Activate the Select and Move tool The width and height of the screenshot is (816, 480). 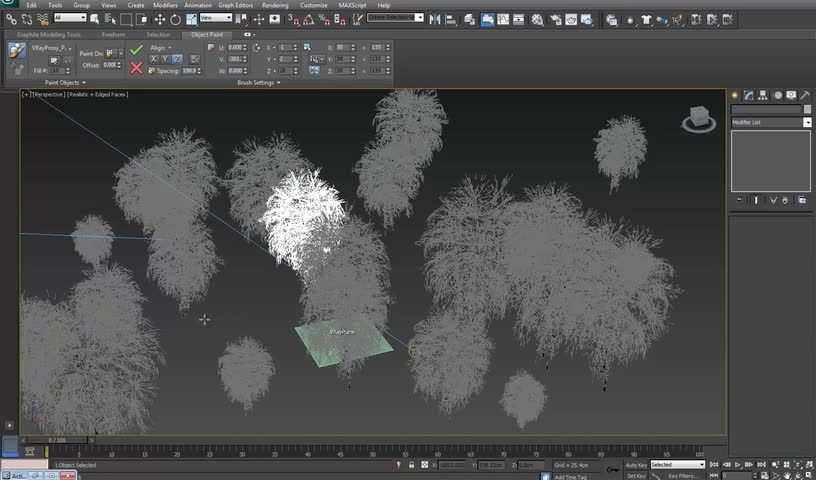click(161, 18)
